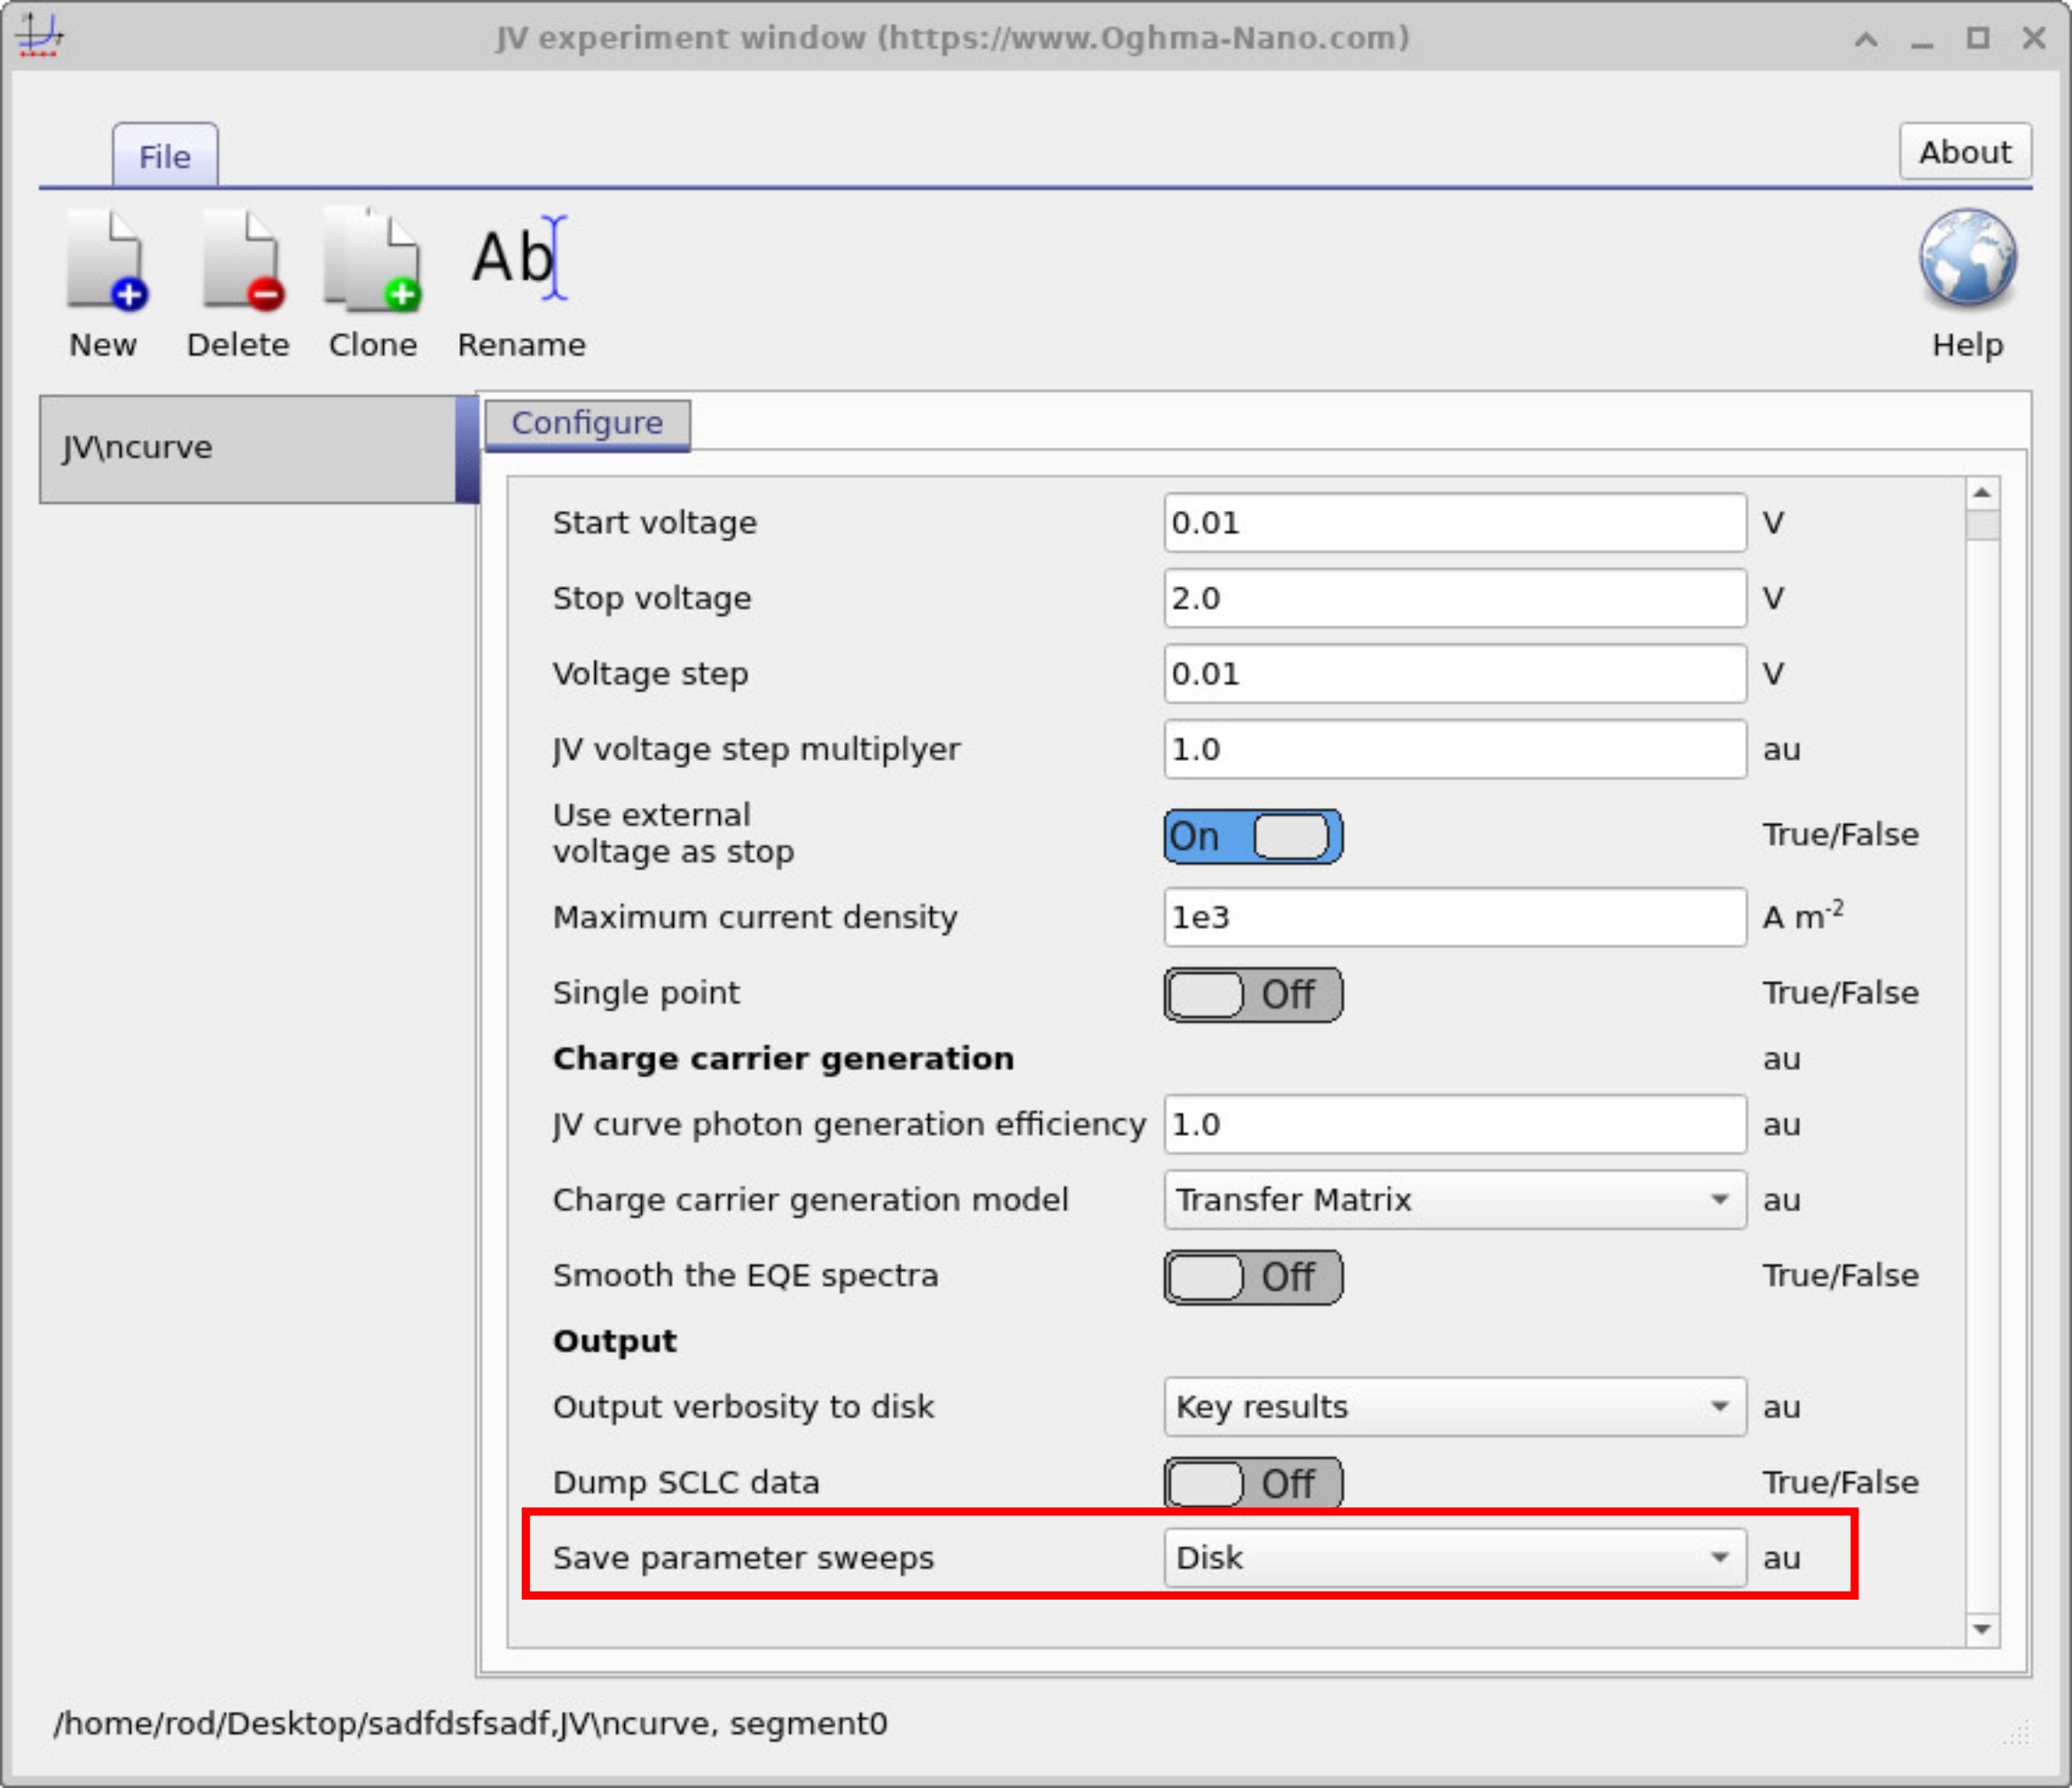The image size is (2072, 1788).
Task: Enable Dump SCLC data
Action: pyautogui.click(x=1251, y=1483)
